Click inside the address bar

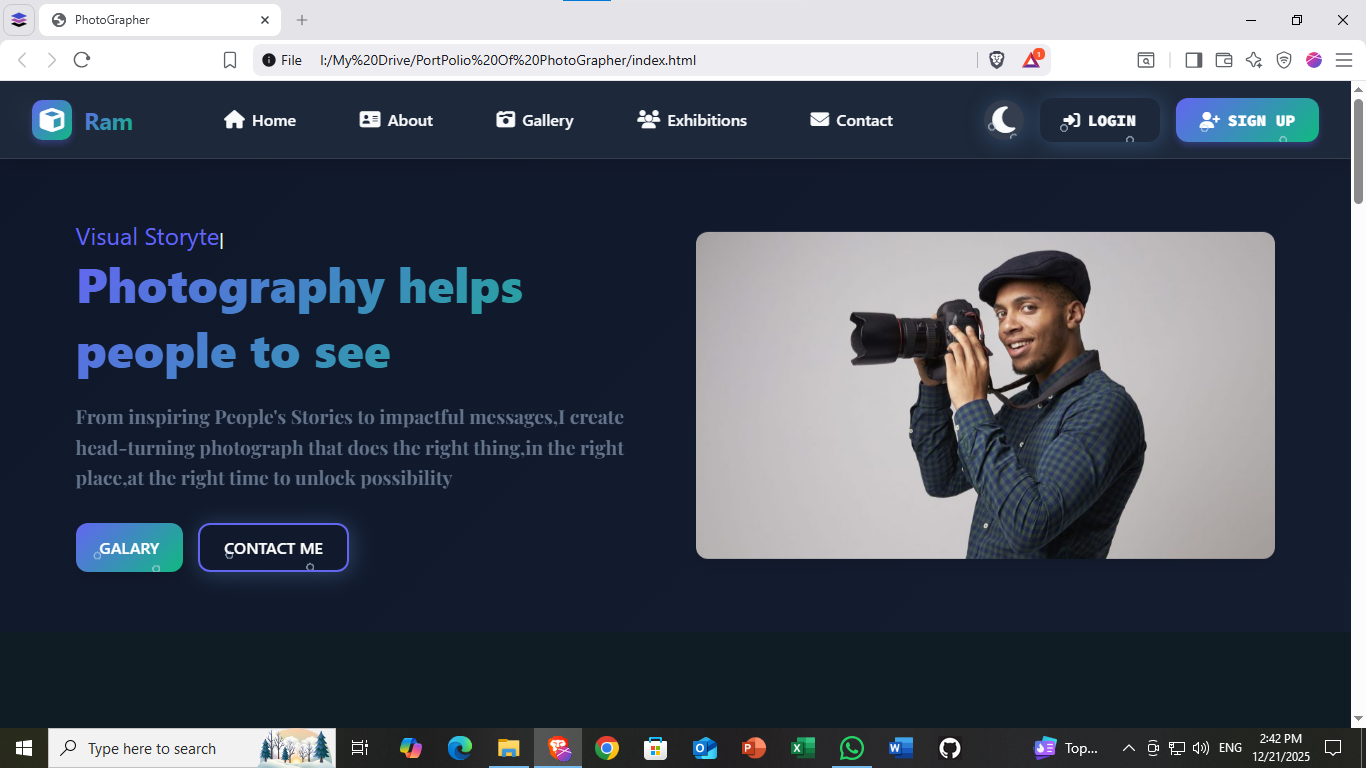click(x=600, y=60)
